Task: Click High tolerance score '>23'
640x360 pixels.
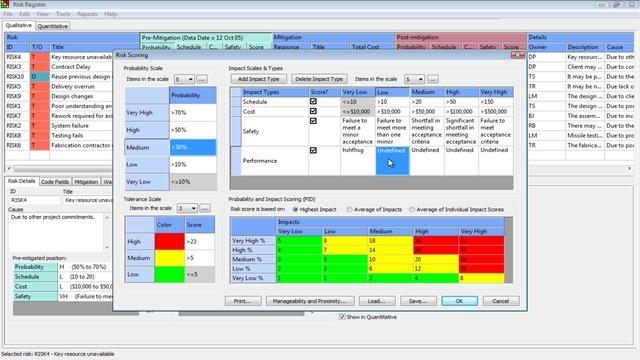Action: point(200,242)
